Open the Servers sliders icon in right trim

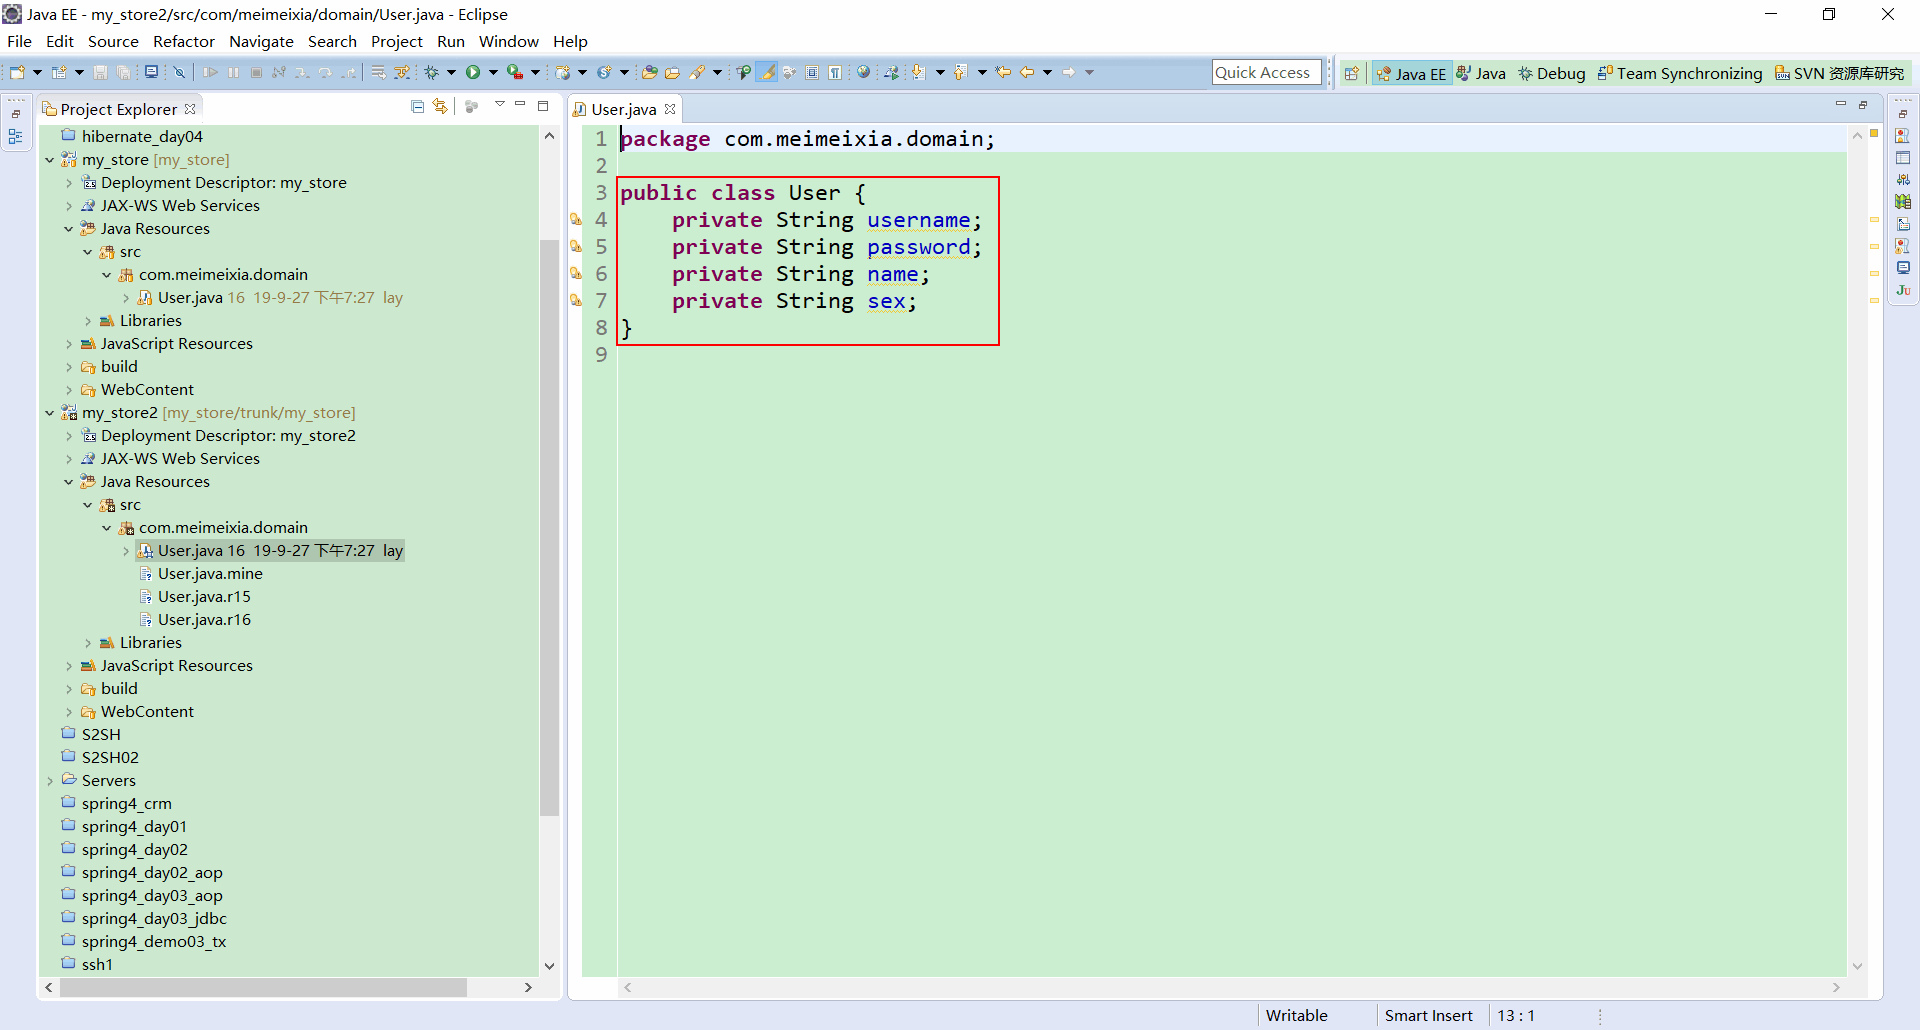1903,180
